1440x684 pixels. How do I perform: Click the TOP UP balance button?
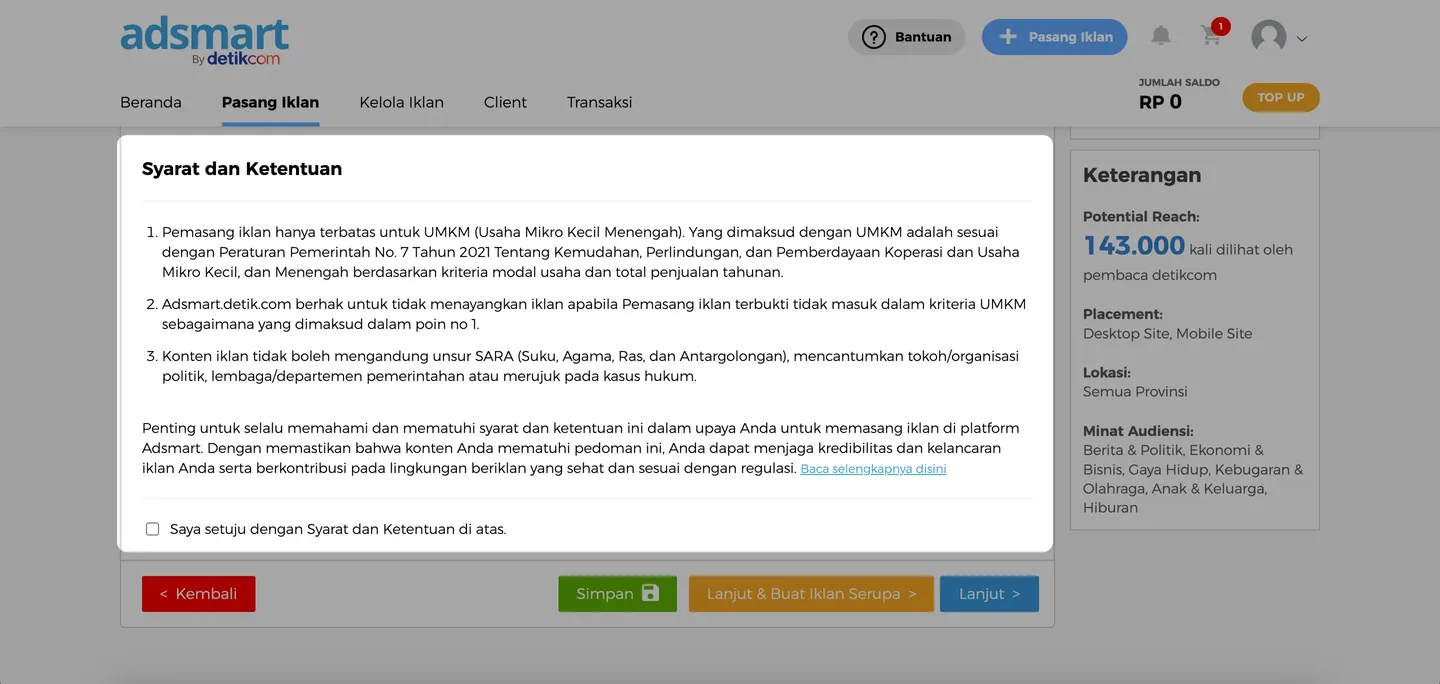[1280, 97]
